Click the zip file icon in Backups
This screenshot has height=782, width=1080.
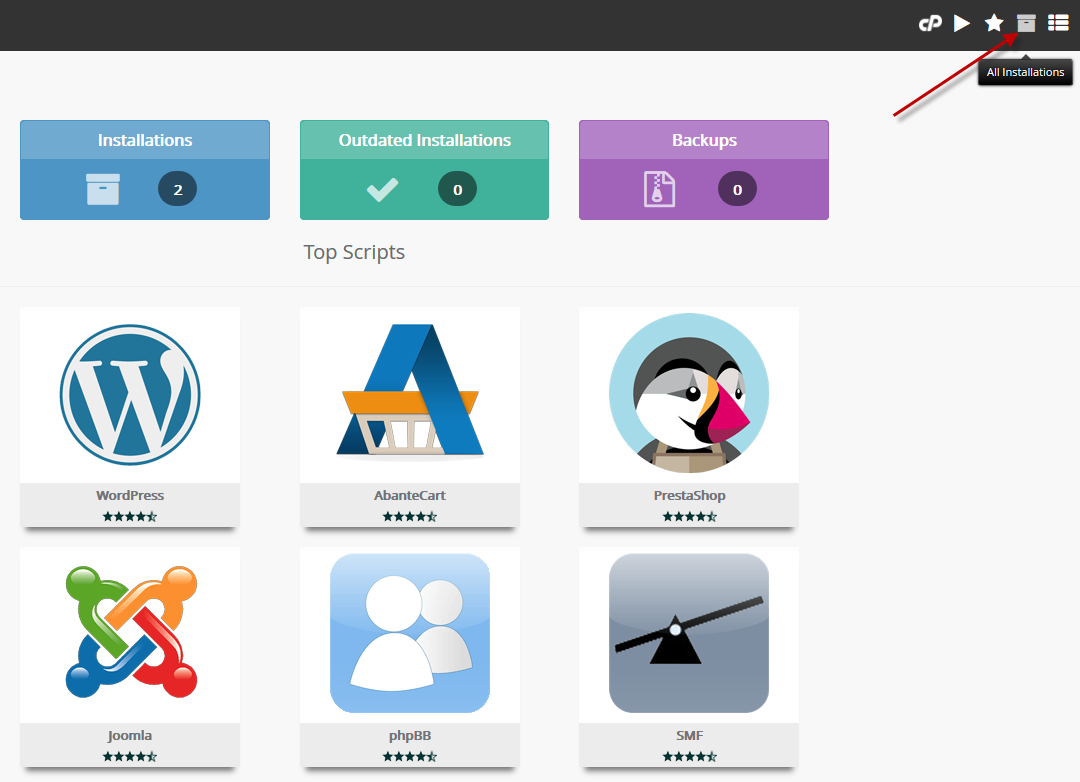pyautogui.click(x=659, y=189)
